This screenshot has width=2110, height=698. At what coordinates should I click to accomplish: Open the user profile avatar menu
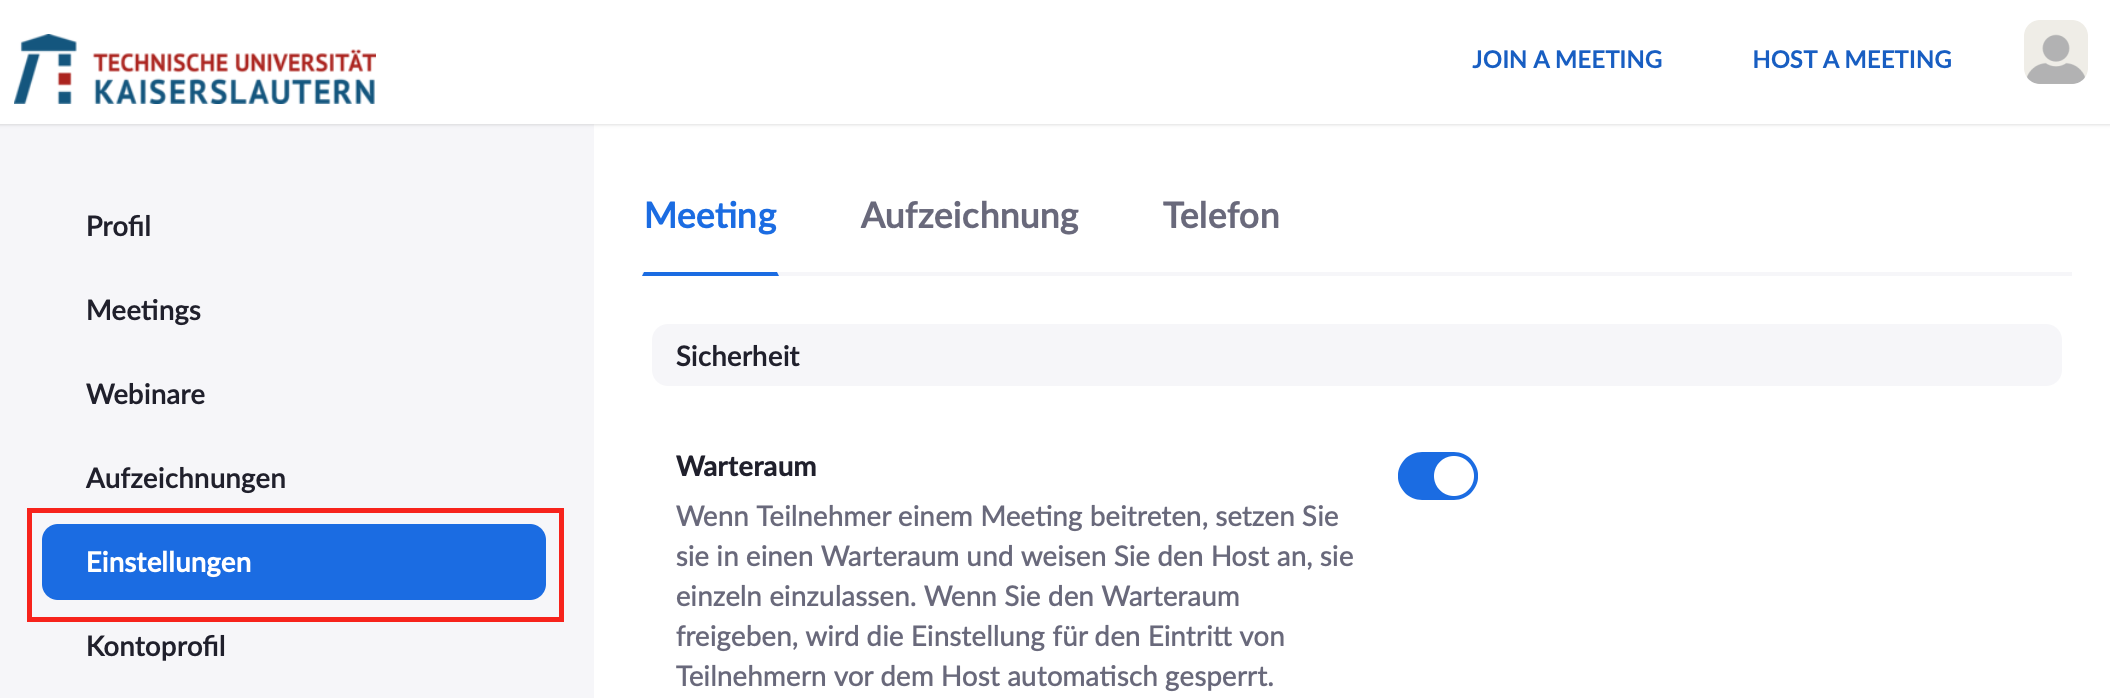point(2055,54)
